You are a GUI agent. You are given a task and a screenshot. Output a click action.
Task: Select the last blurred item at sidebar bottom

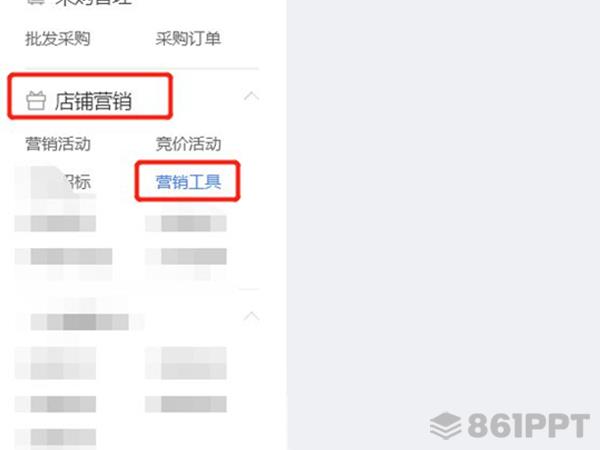[x=55, y=437]
